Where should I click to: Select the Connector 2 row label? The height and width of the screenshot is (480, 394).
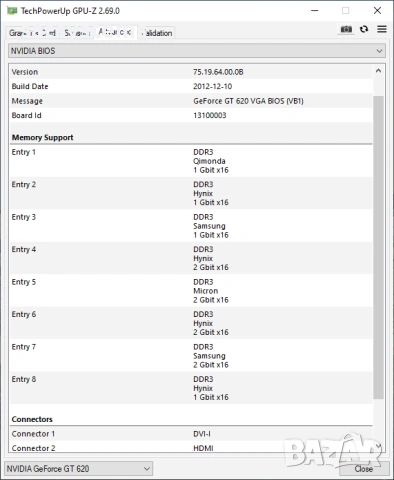point(33,448)
